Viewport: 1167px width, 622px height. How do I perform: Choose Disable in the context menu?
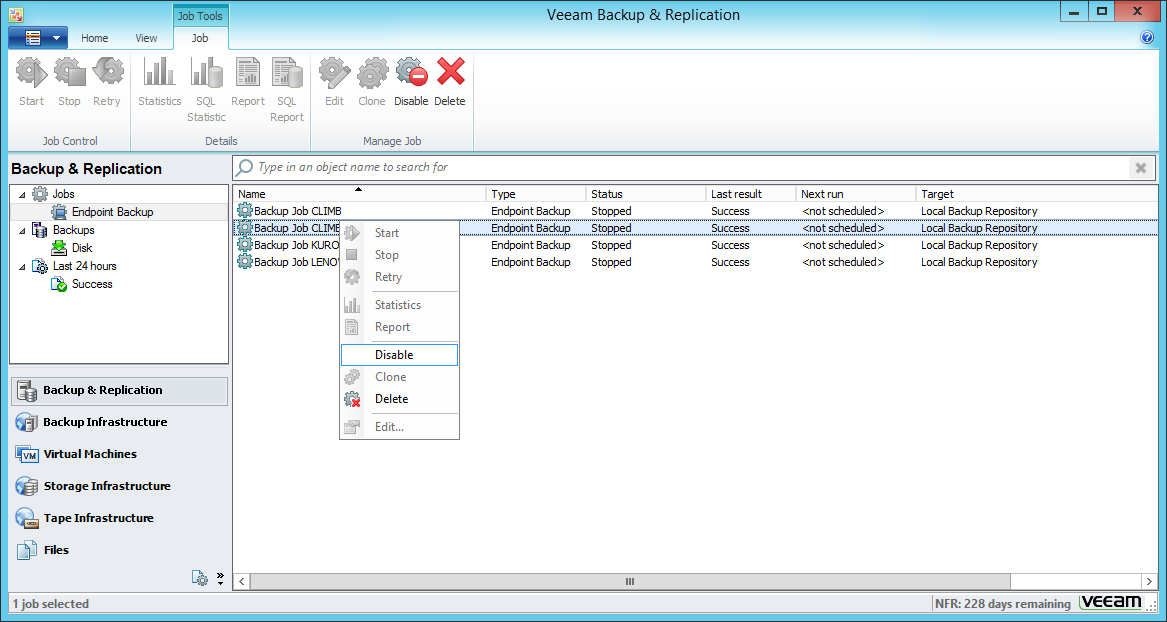pyautogui.click(x=394, y=355)
